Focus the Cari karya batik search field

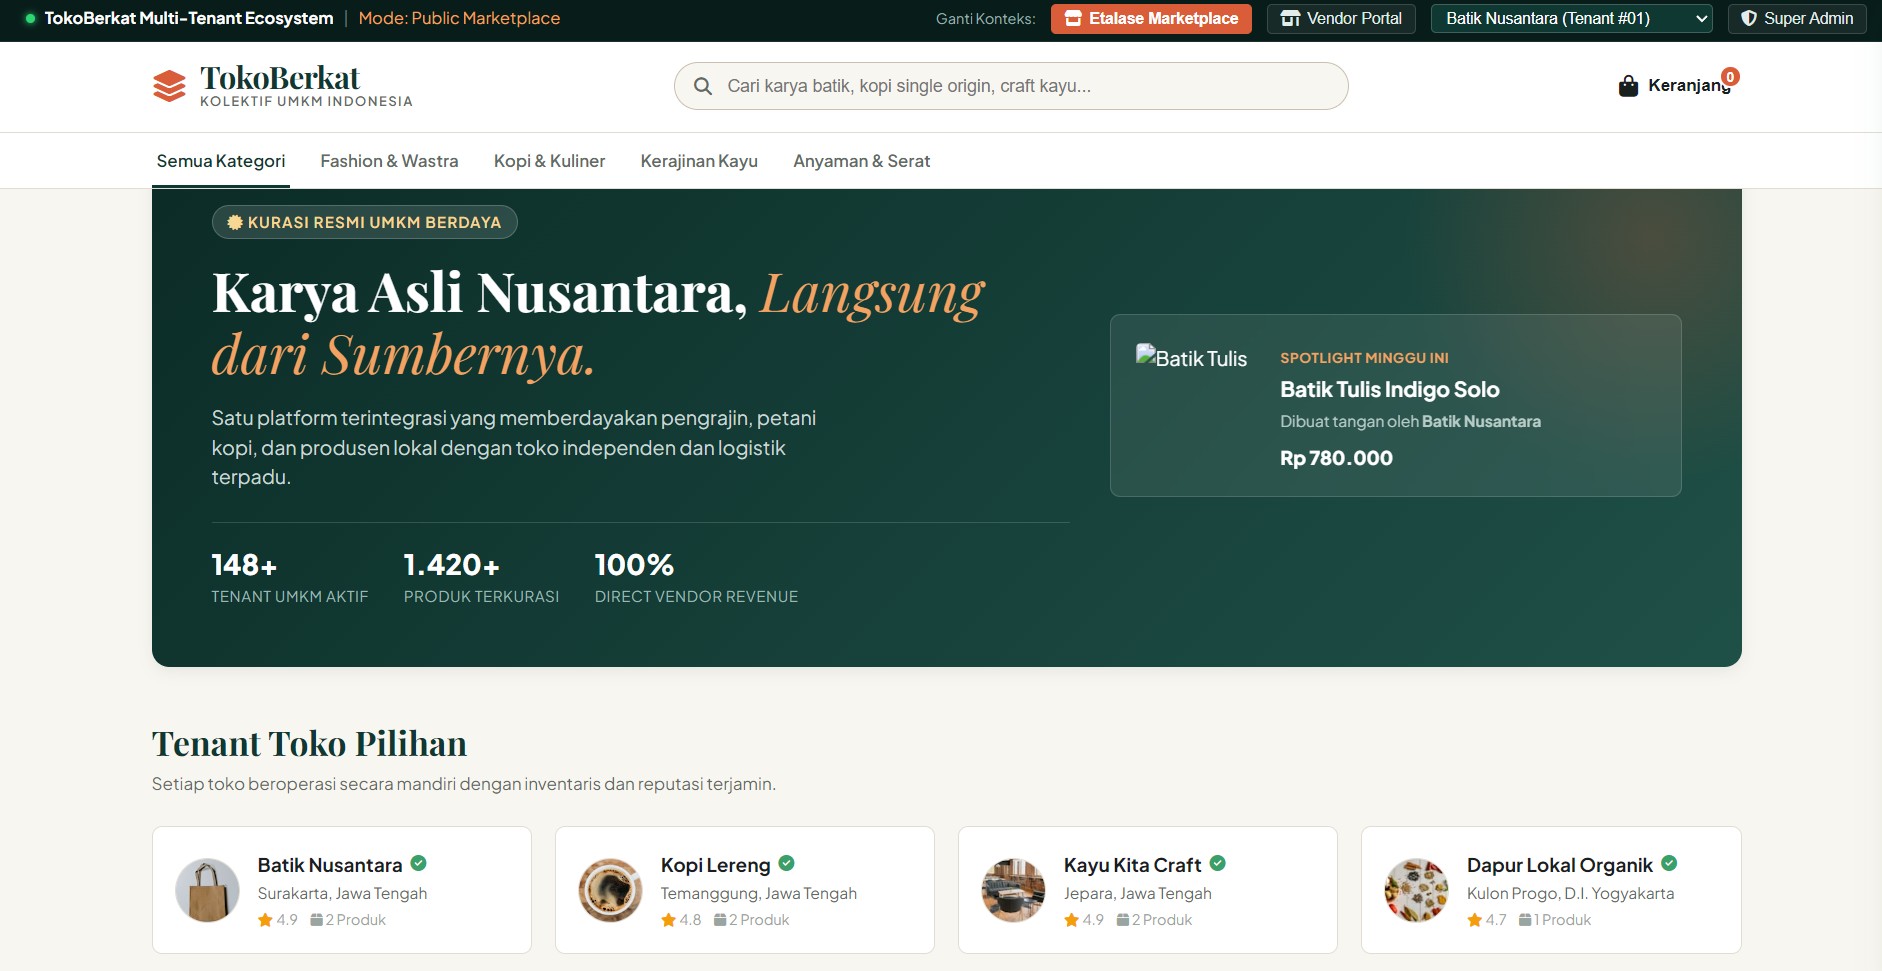[1011, 86]
